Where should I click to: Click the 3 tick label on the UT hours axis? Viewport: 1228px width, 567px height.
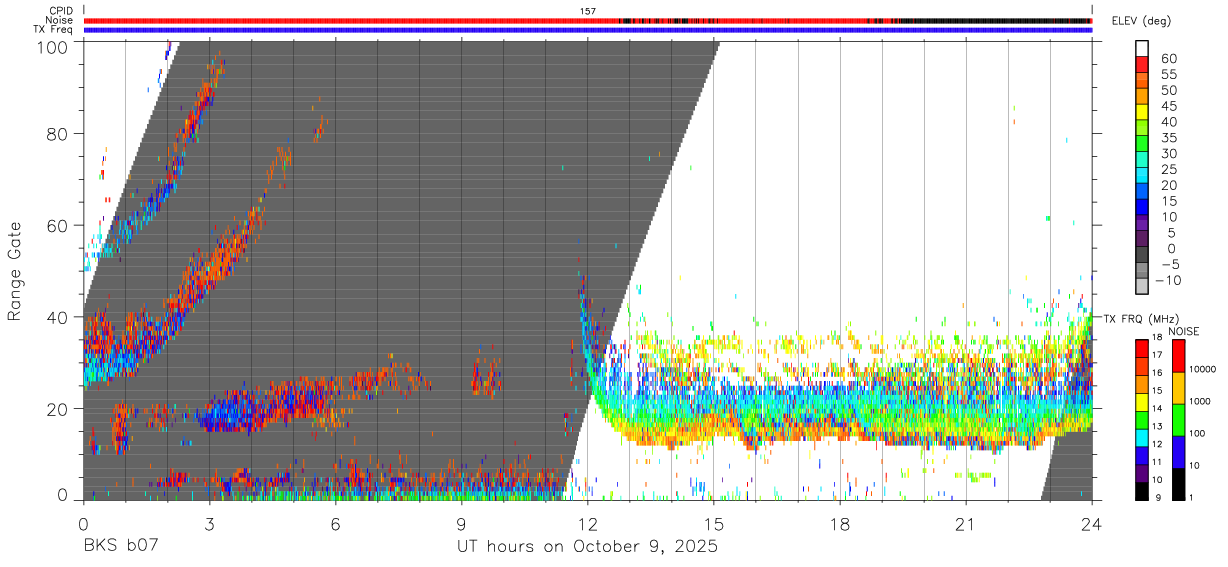coord(209,523)
